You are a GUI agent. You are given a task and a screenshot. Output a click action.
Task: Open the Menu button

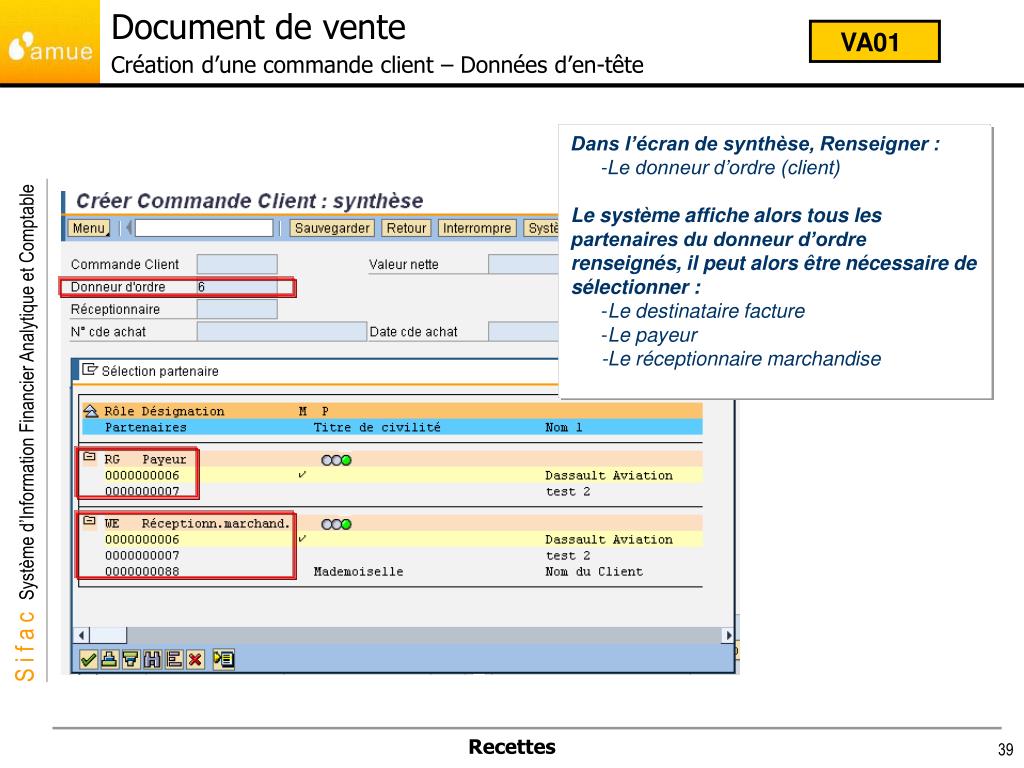tap(89, 228)
